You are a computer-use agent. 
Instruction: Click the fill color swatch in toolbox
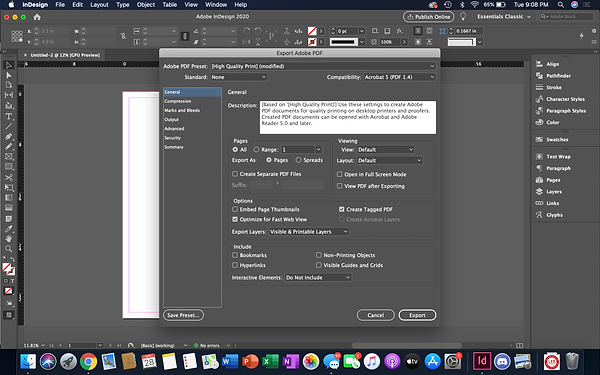(x=7, y=267)
